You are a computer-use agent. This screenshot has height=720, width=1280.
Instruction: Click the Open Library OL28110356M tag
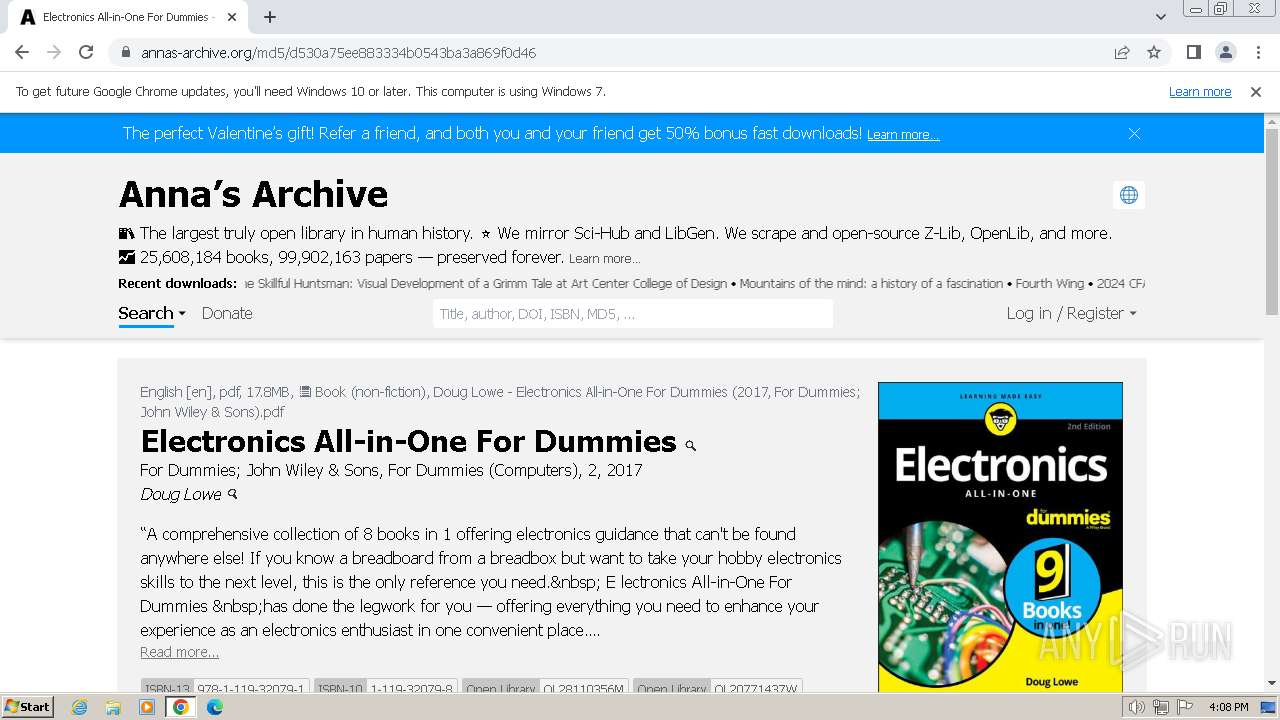[545, 688]
